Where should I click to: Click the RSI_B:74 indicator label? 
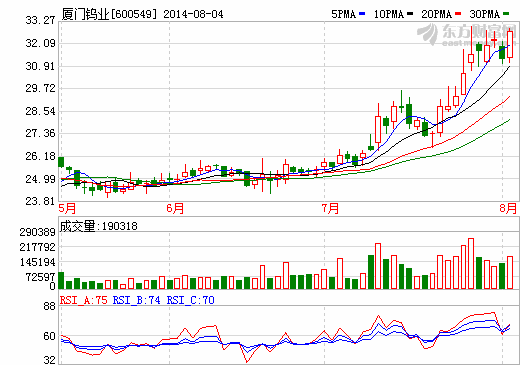[x=136, y=300]
